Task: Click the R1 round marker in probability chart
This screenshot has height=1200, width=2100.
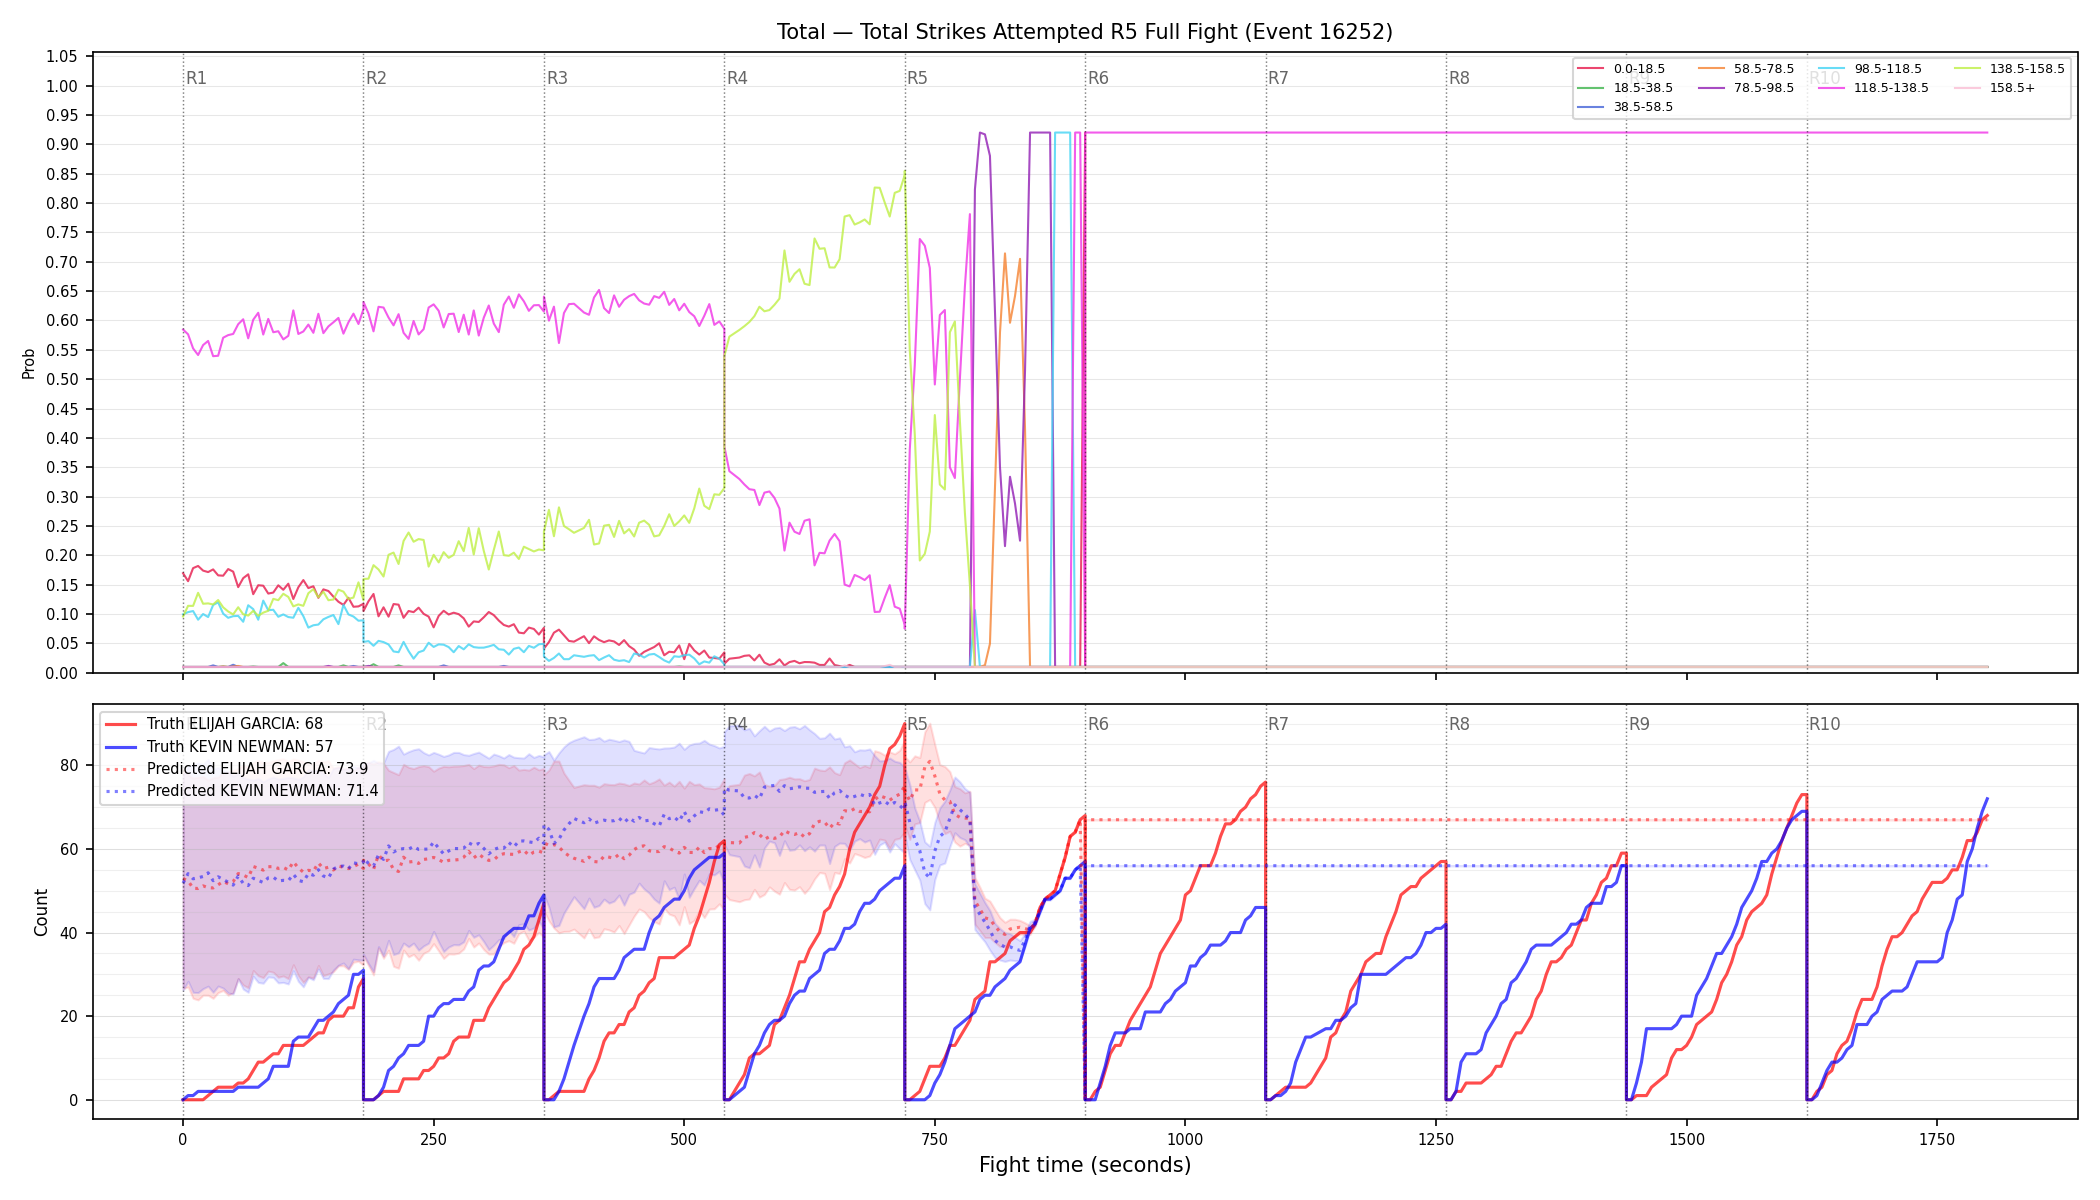Action: (x=196, y=78)
